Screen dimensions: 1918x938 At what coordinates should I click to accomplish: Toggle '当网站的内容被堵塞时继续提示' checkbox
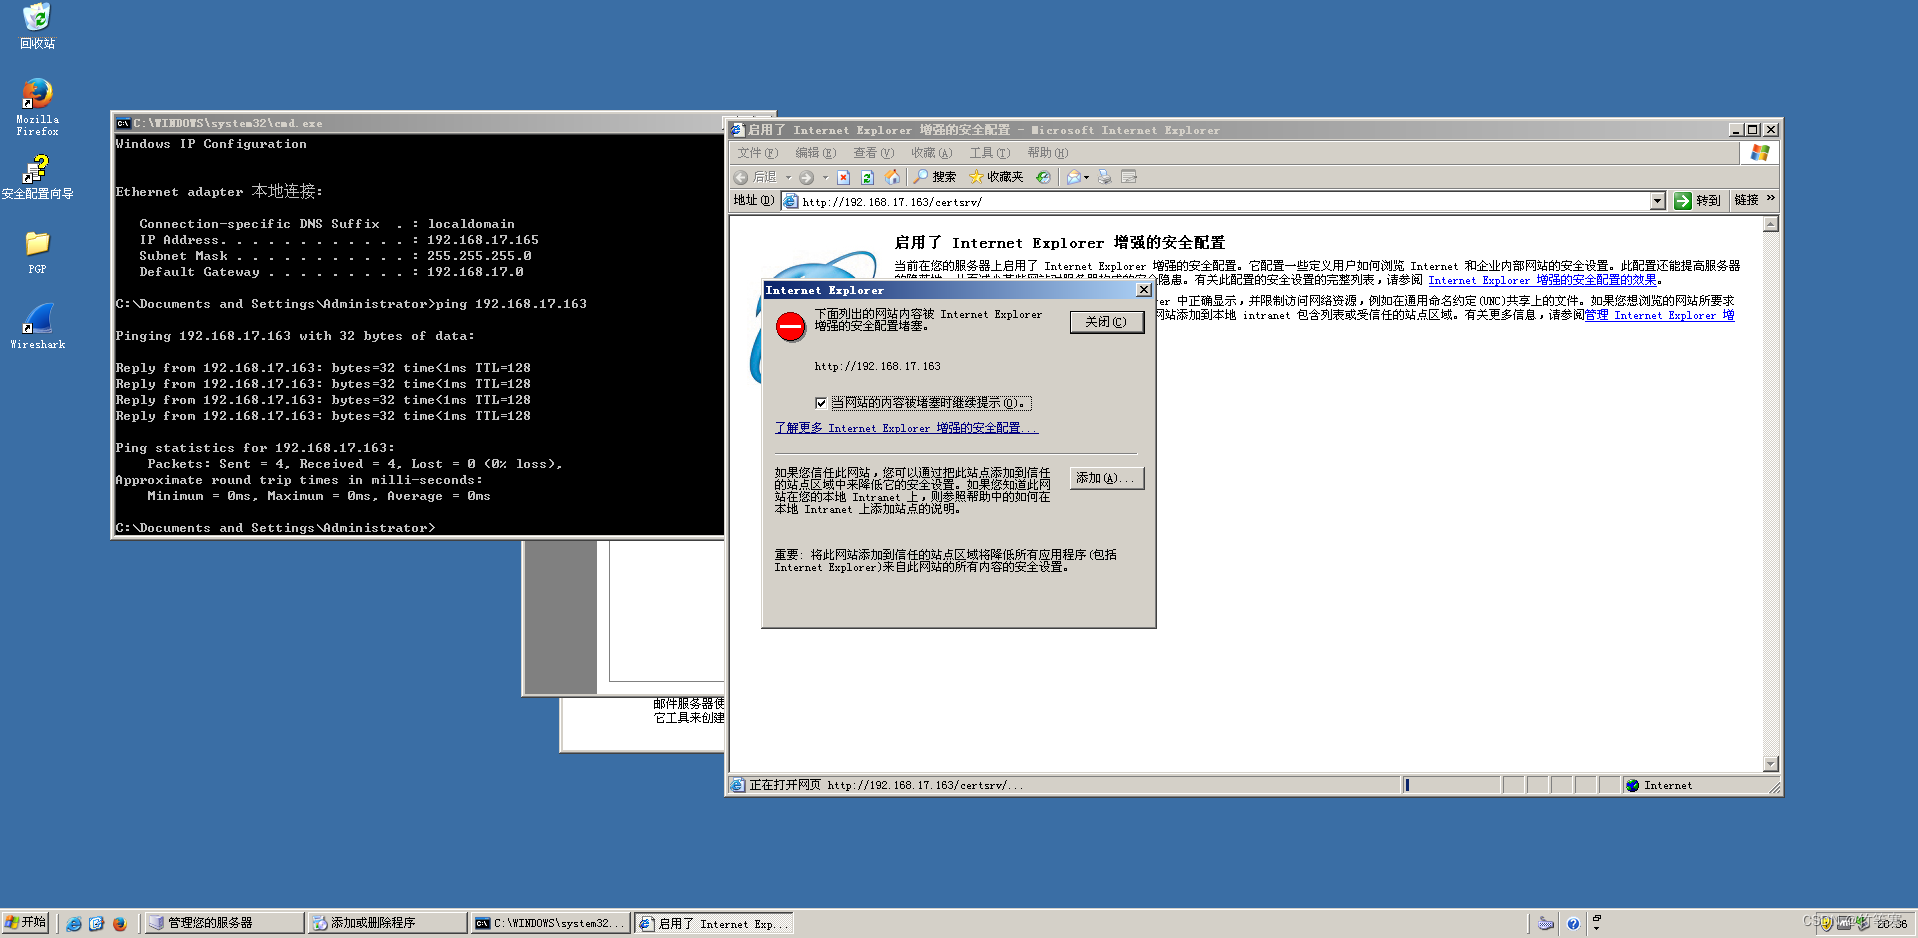pyautogui.click(x=821, y=403)
